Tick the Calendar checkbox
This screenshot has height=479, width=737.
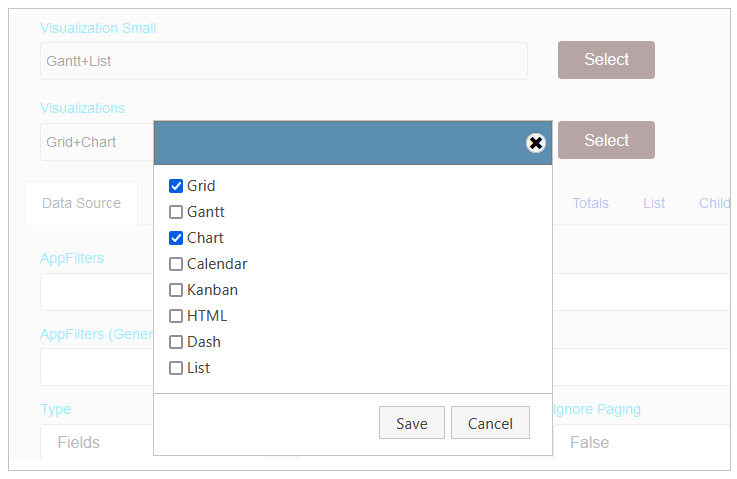click(176, 264)
